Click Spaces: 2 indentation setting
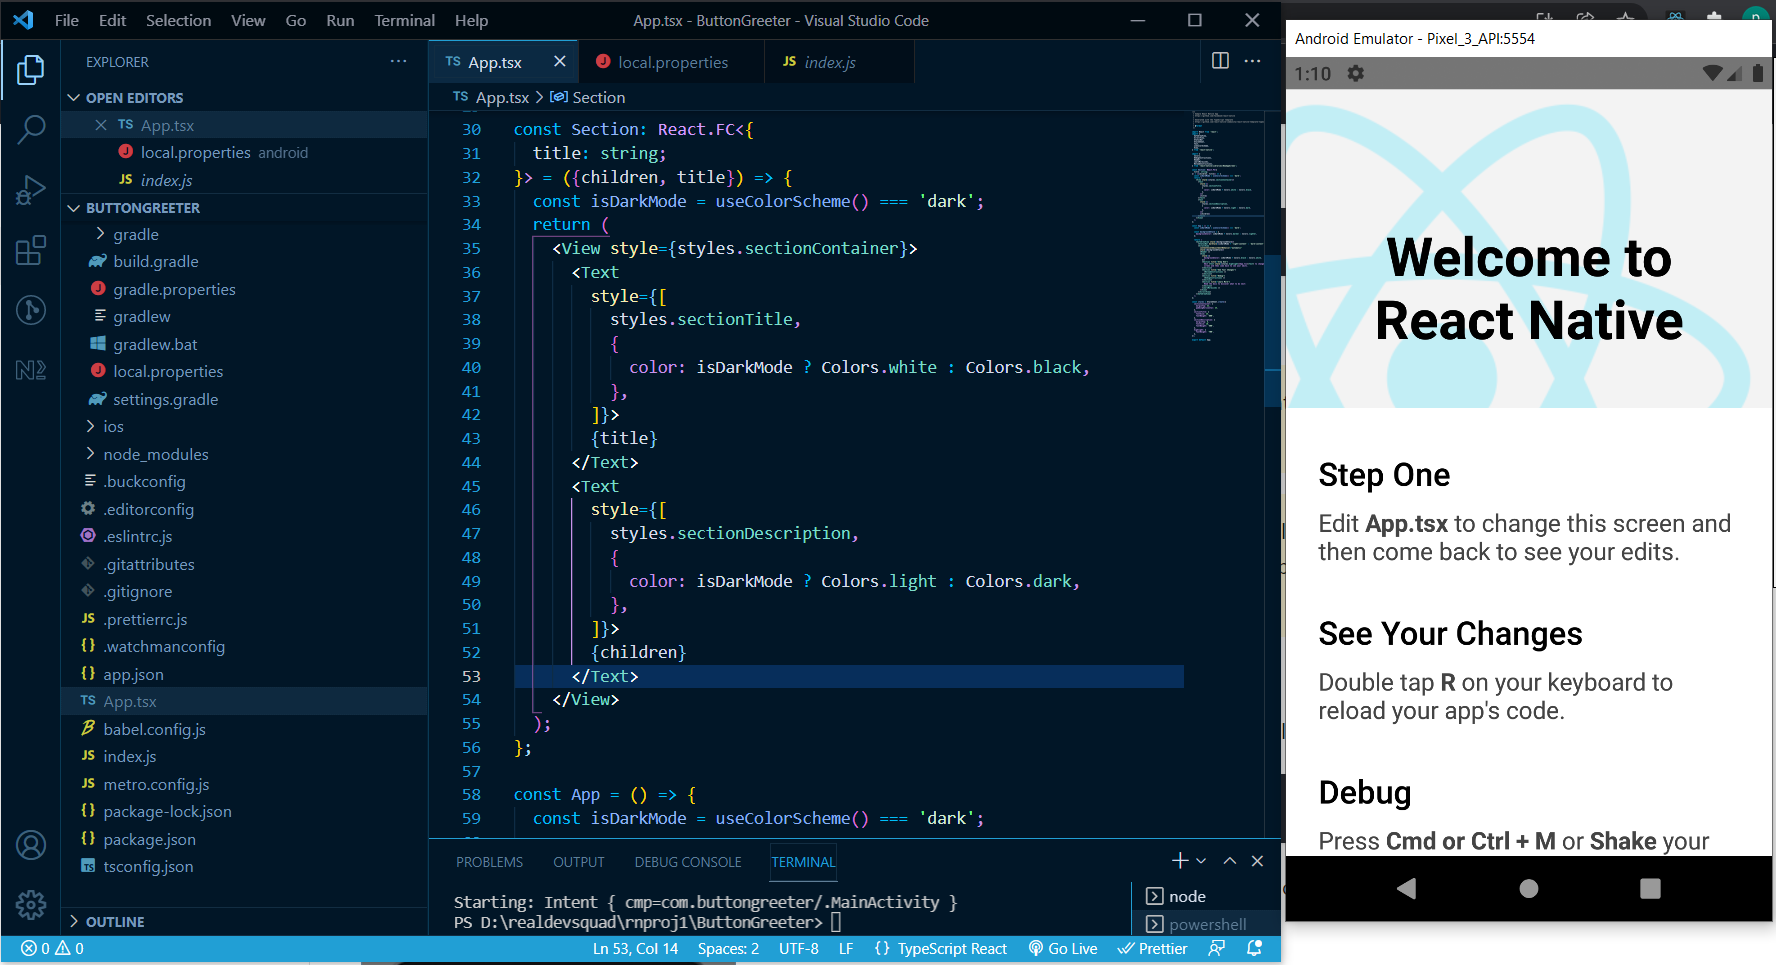This screenshot has height=965, width=1776. [728, 949]
